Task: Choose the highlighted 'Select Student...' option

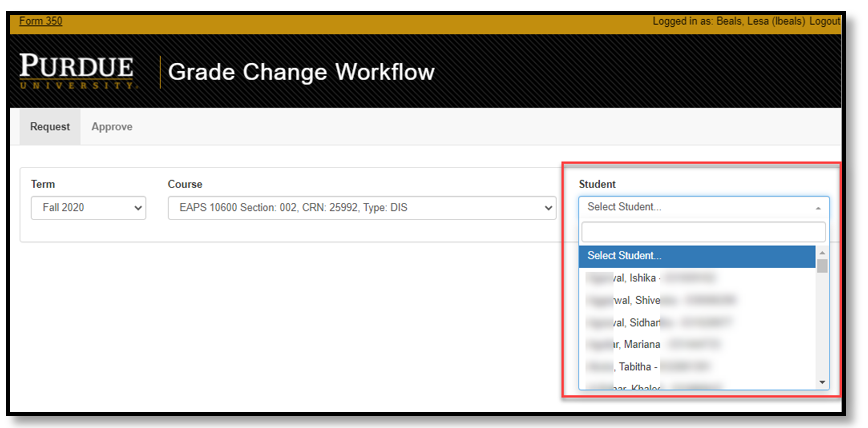Action: [x=697, y=256]
